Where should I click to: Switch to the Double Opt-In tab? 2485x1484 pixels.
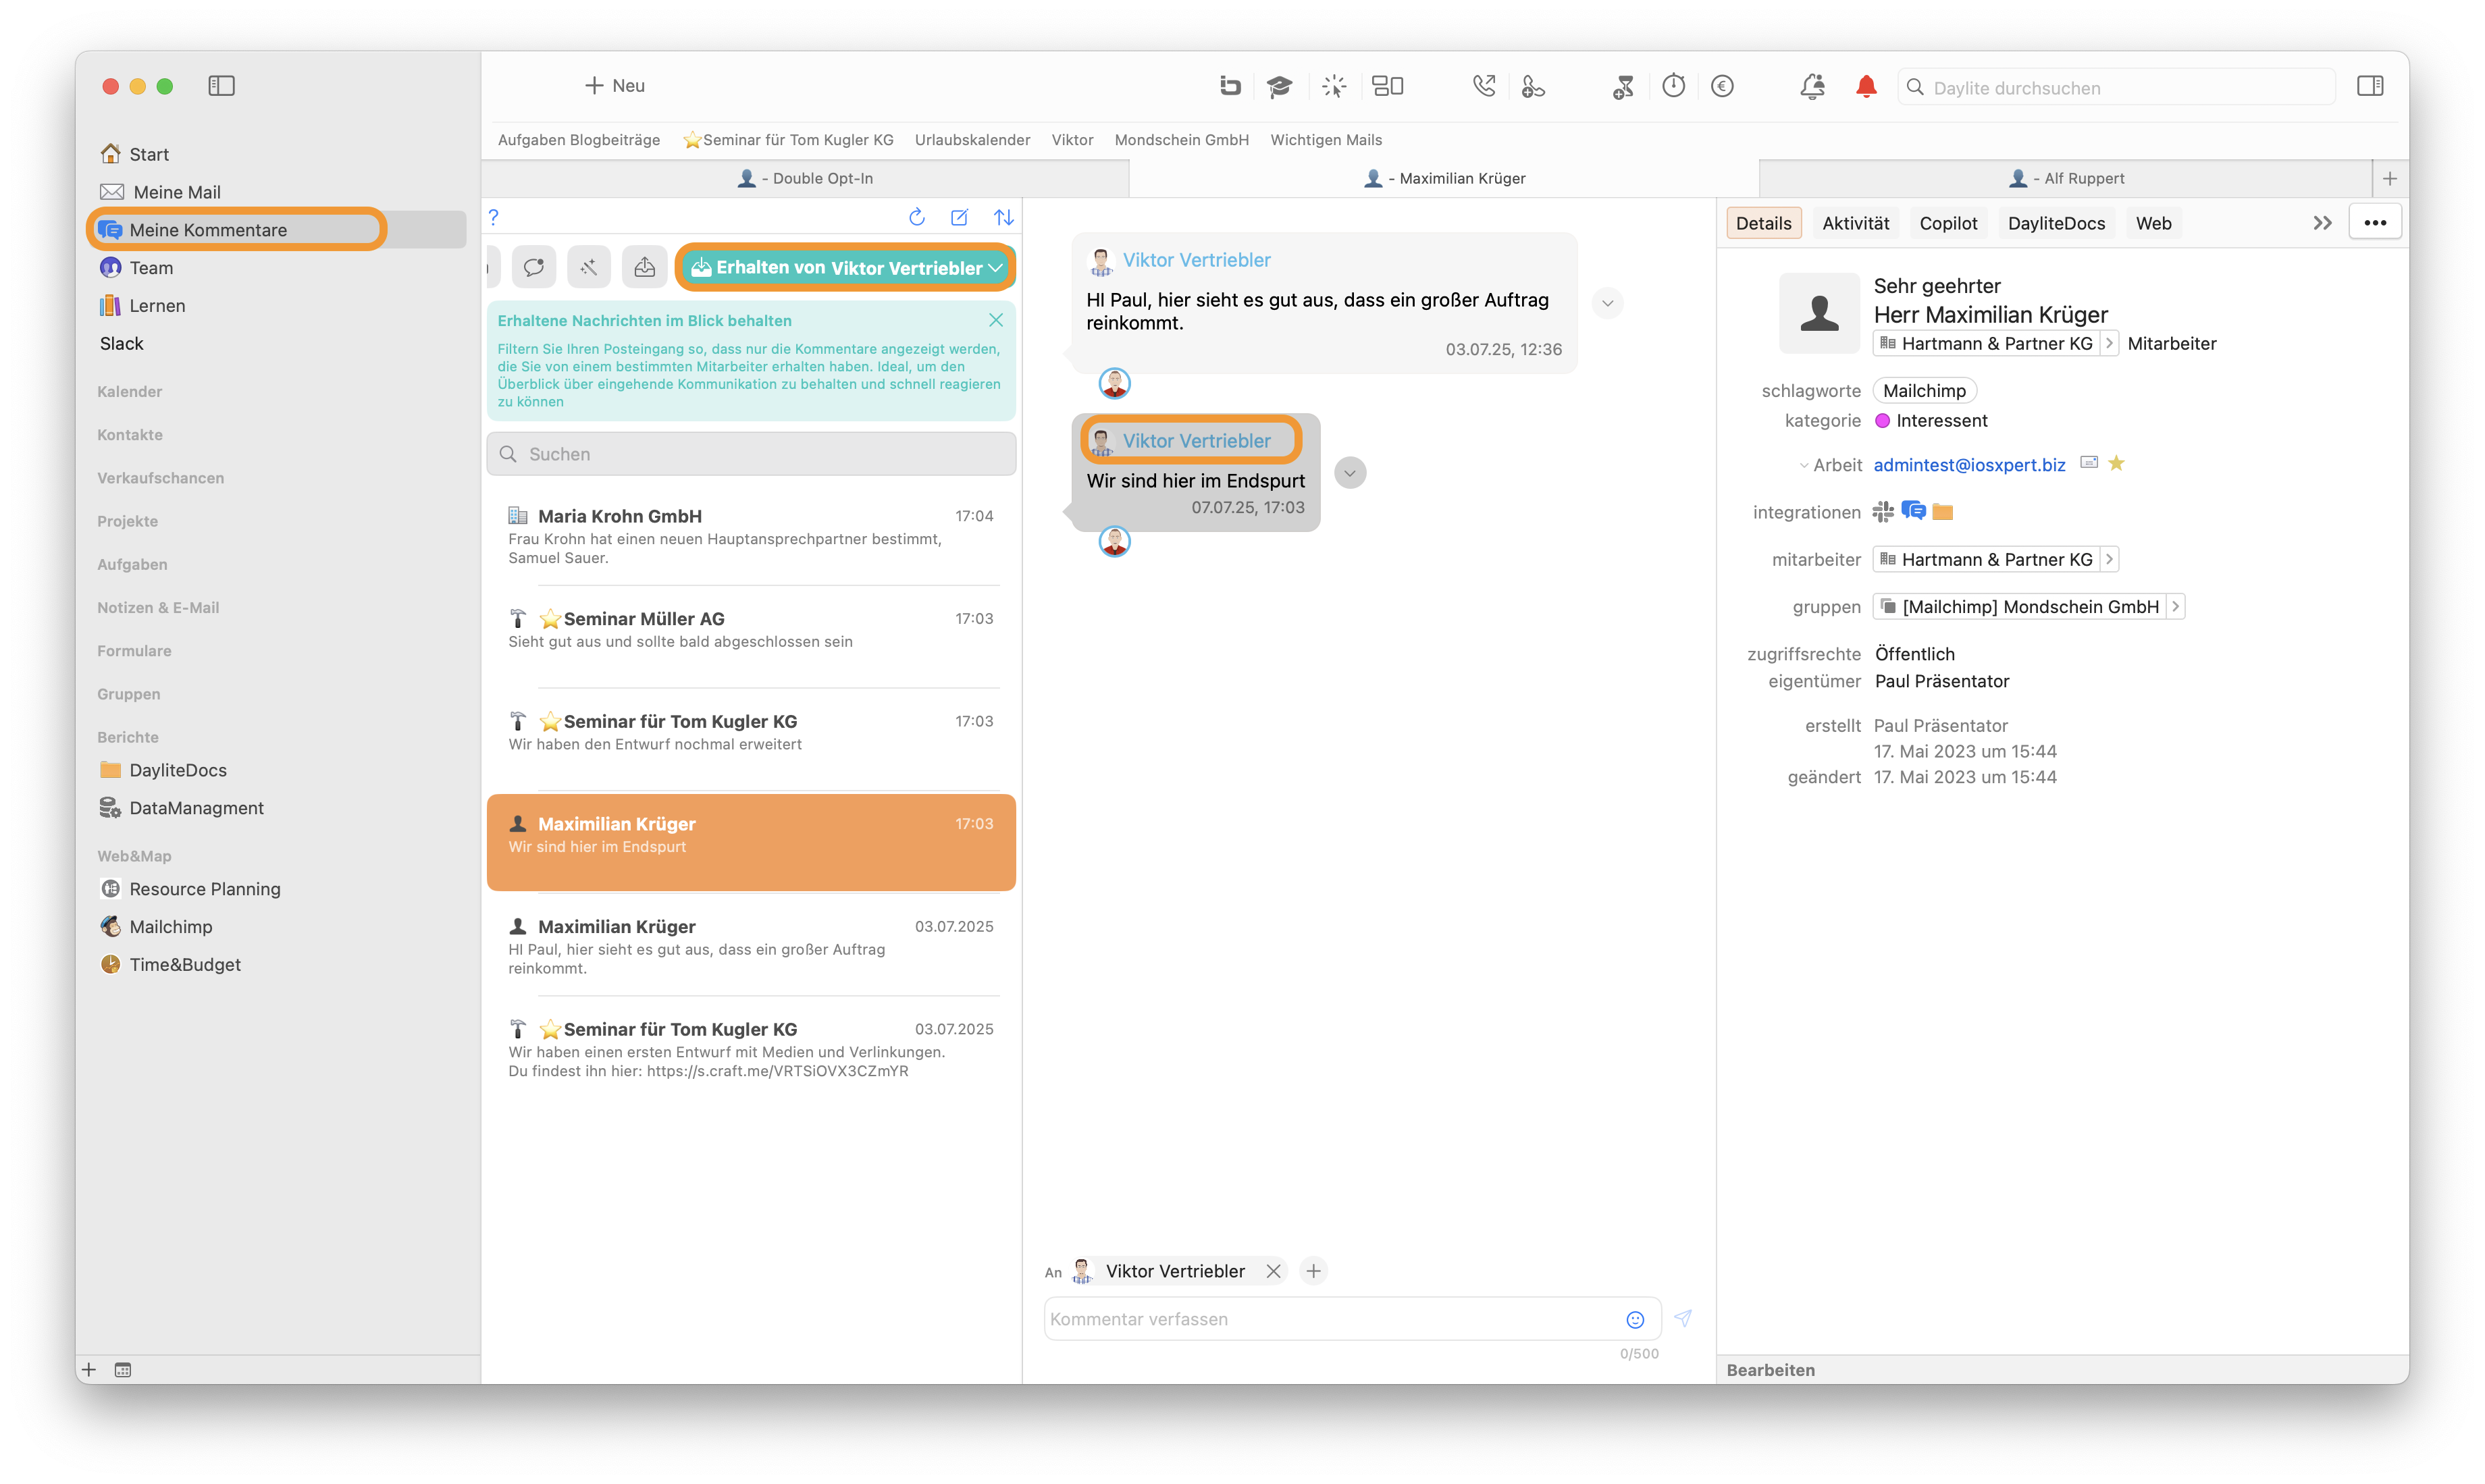click(x=805, y=178)
